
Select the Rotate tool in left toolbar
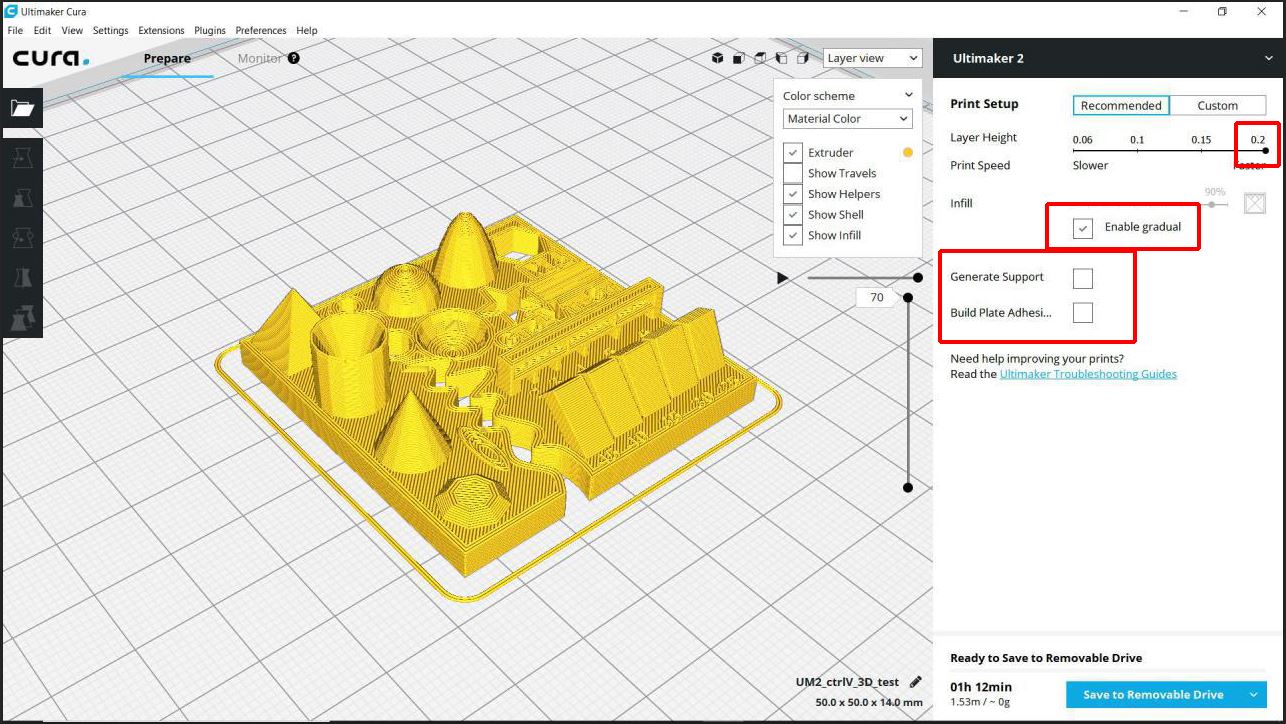click(22, 237)
